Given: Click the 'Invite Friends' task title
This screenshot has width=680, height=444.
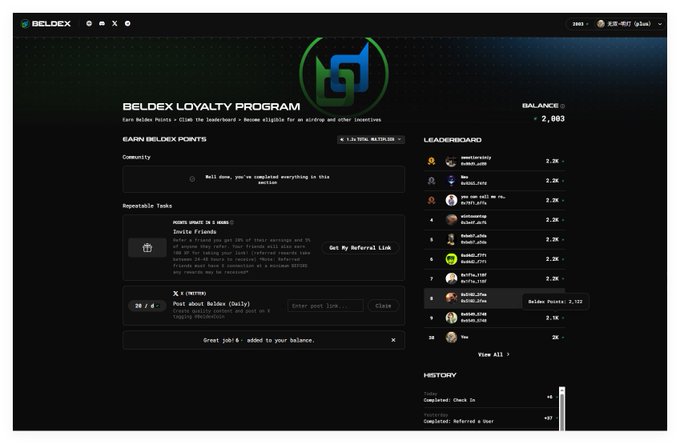Looking at the screenshot, I should pos(194,232).
